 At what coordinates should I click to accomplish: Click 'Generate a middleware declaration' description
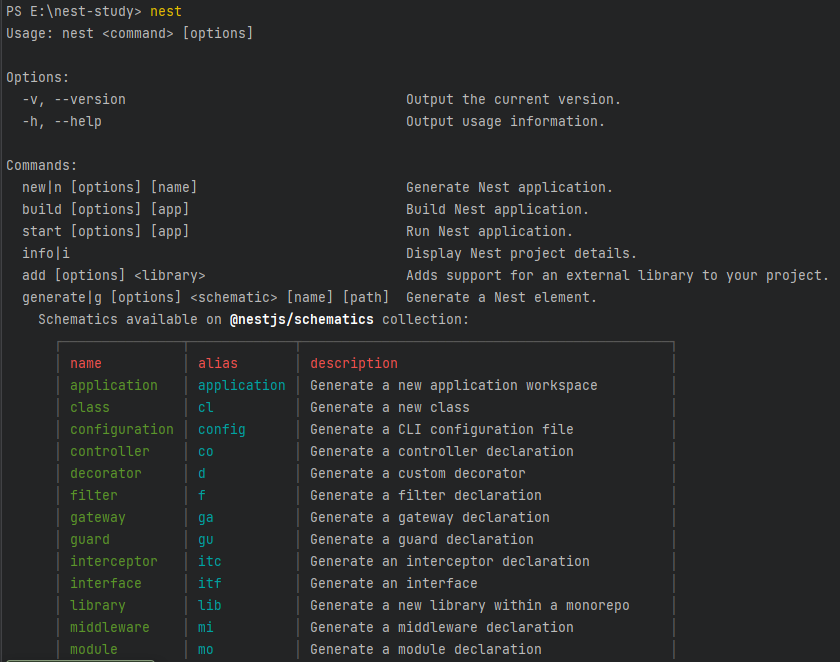441,627
